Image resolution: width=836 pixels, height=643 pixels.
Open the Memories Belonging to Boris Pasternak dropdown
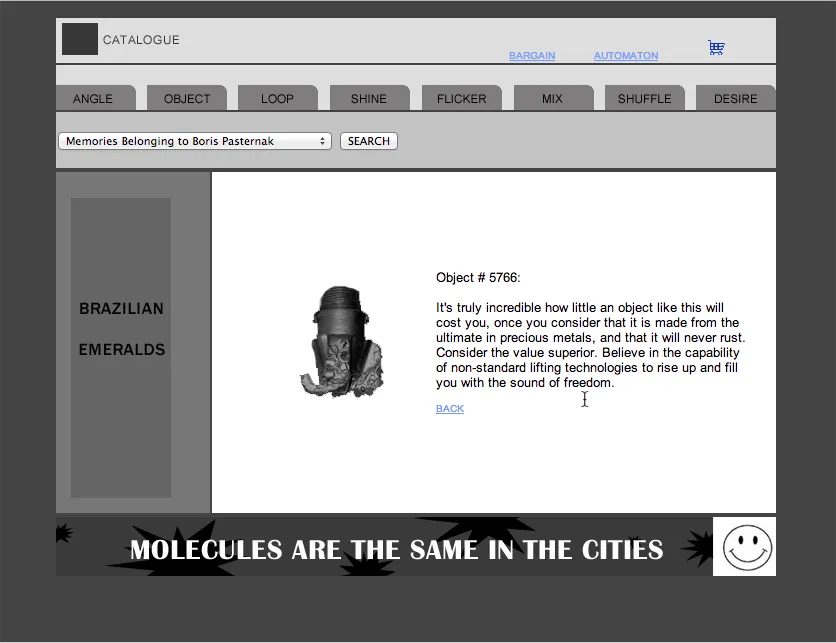click(x=195, y=141)
